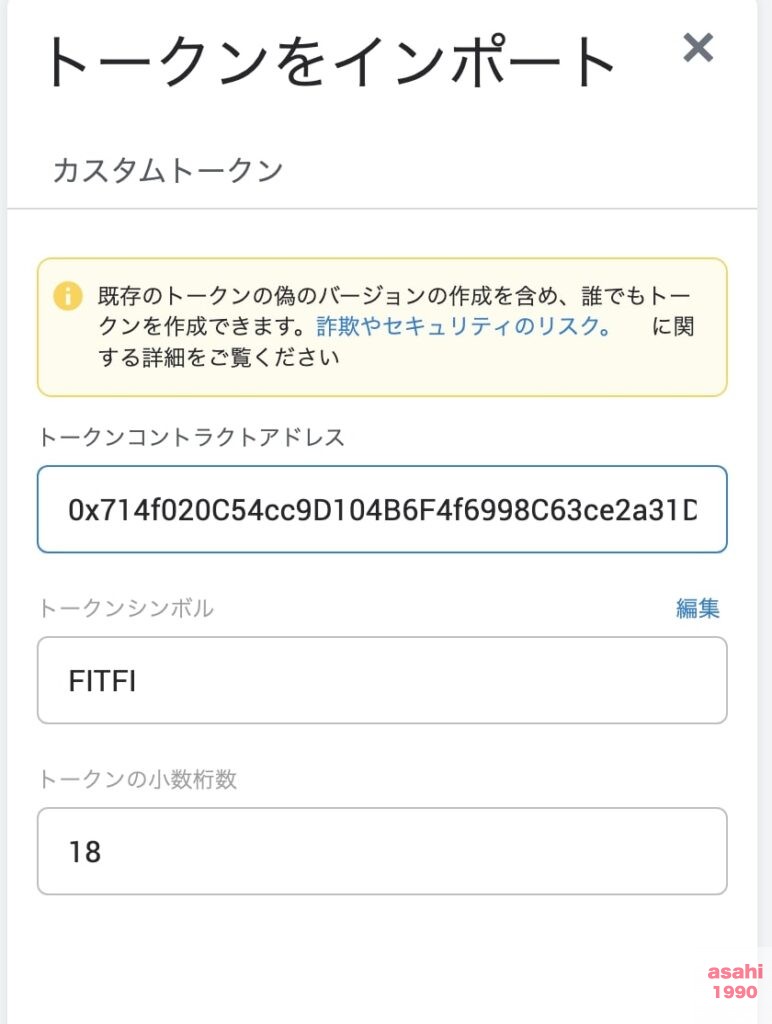Click the number 18 in the decimals field
Viewport: 772px width, 1024px height.
pos(85,852)
